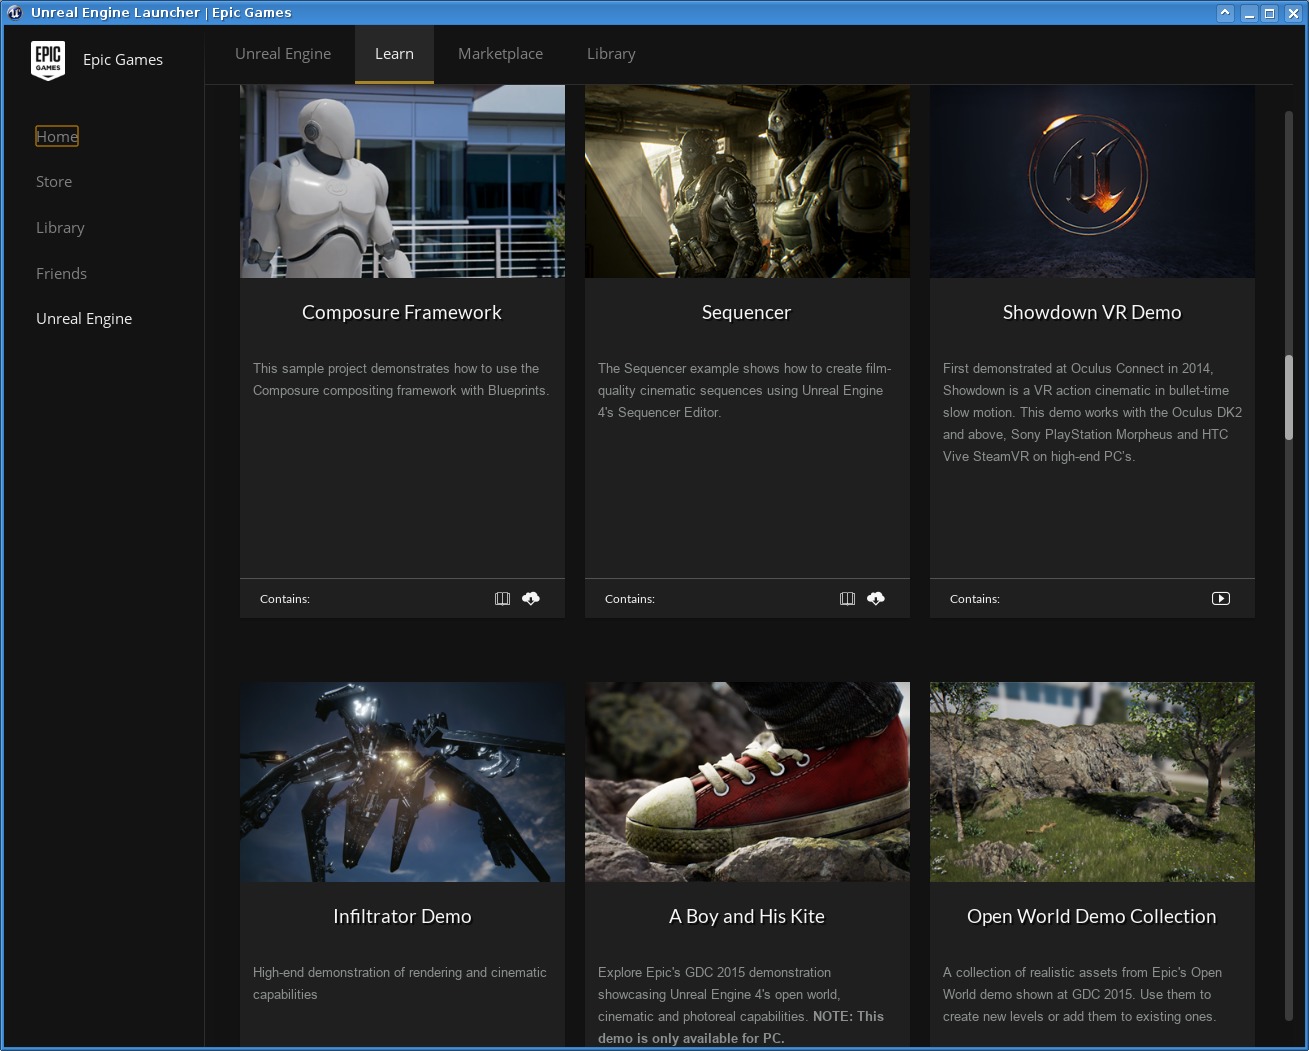Click the Composure Framework title

[x=402, y=313]
